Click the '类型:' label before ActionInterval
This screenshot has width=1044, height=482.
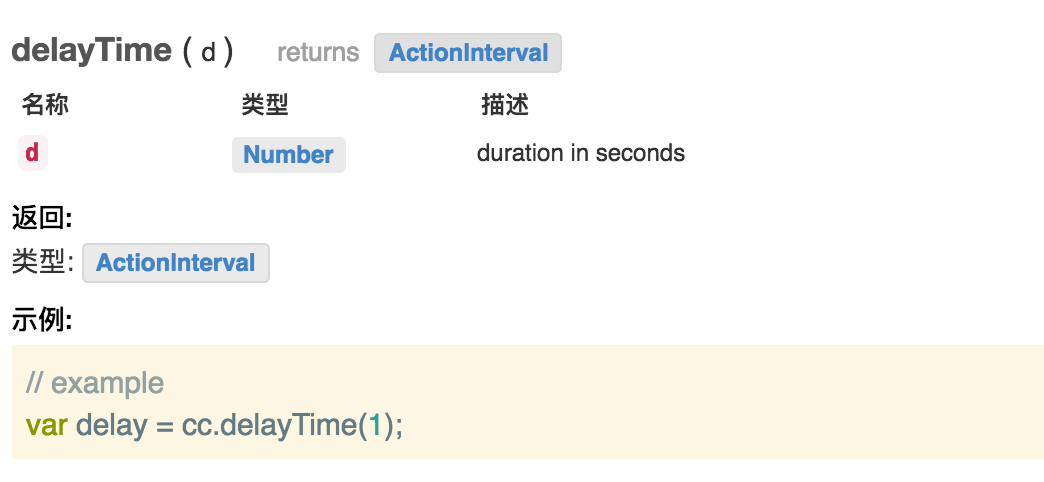click(x=43, y=263)
